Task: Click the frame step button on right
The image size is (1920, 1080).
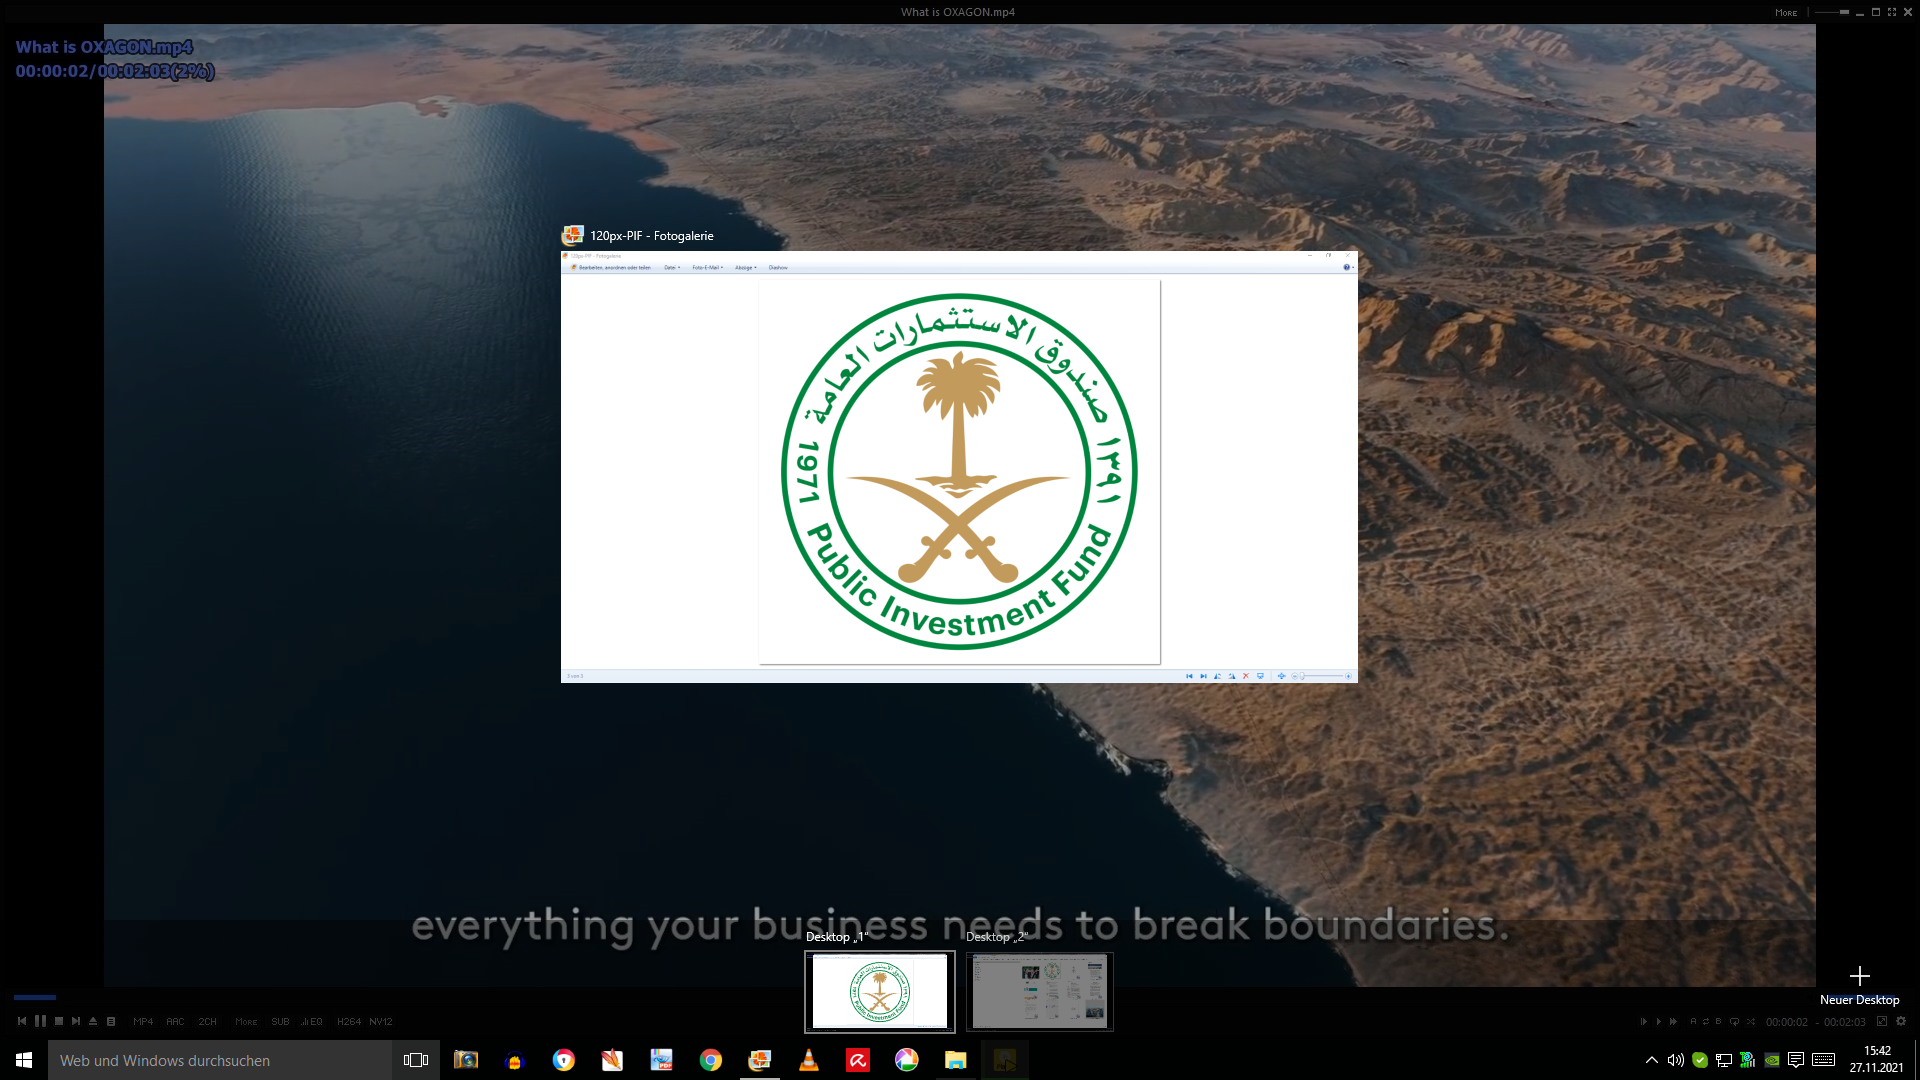Action: click(x=1643, y=1022)
